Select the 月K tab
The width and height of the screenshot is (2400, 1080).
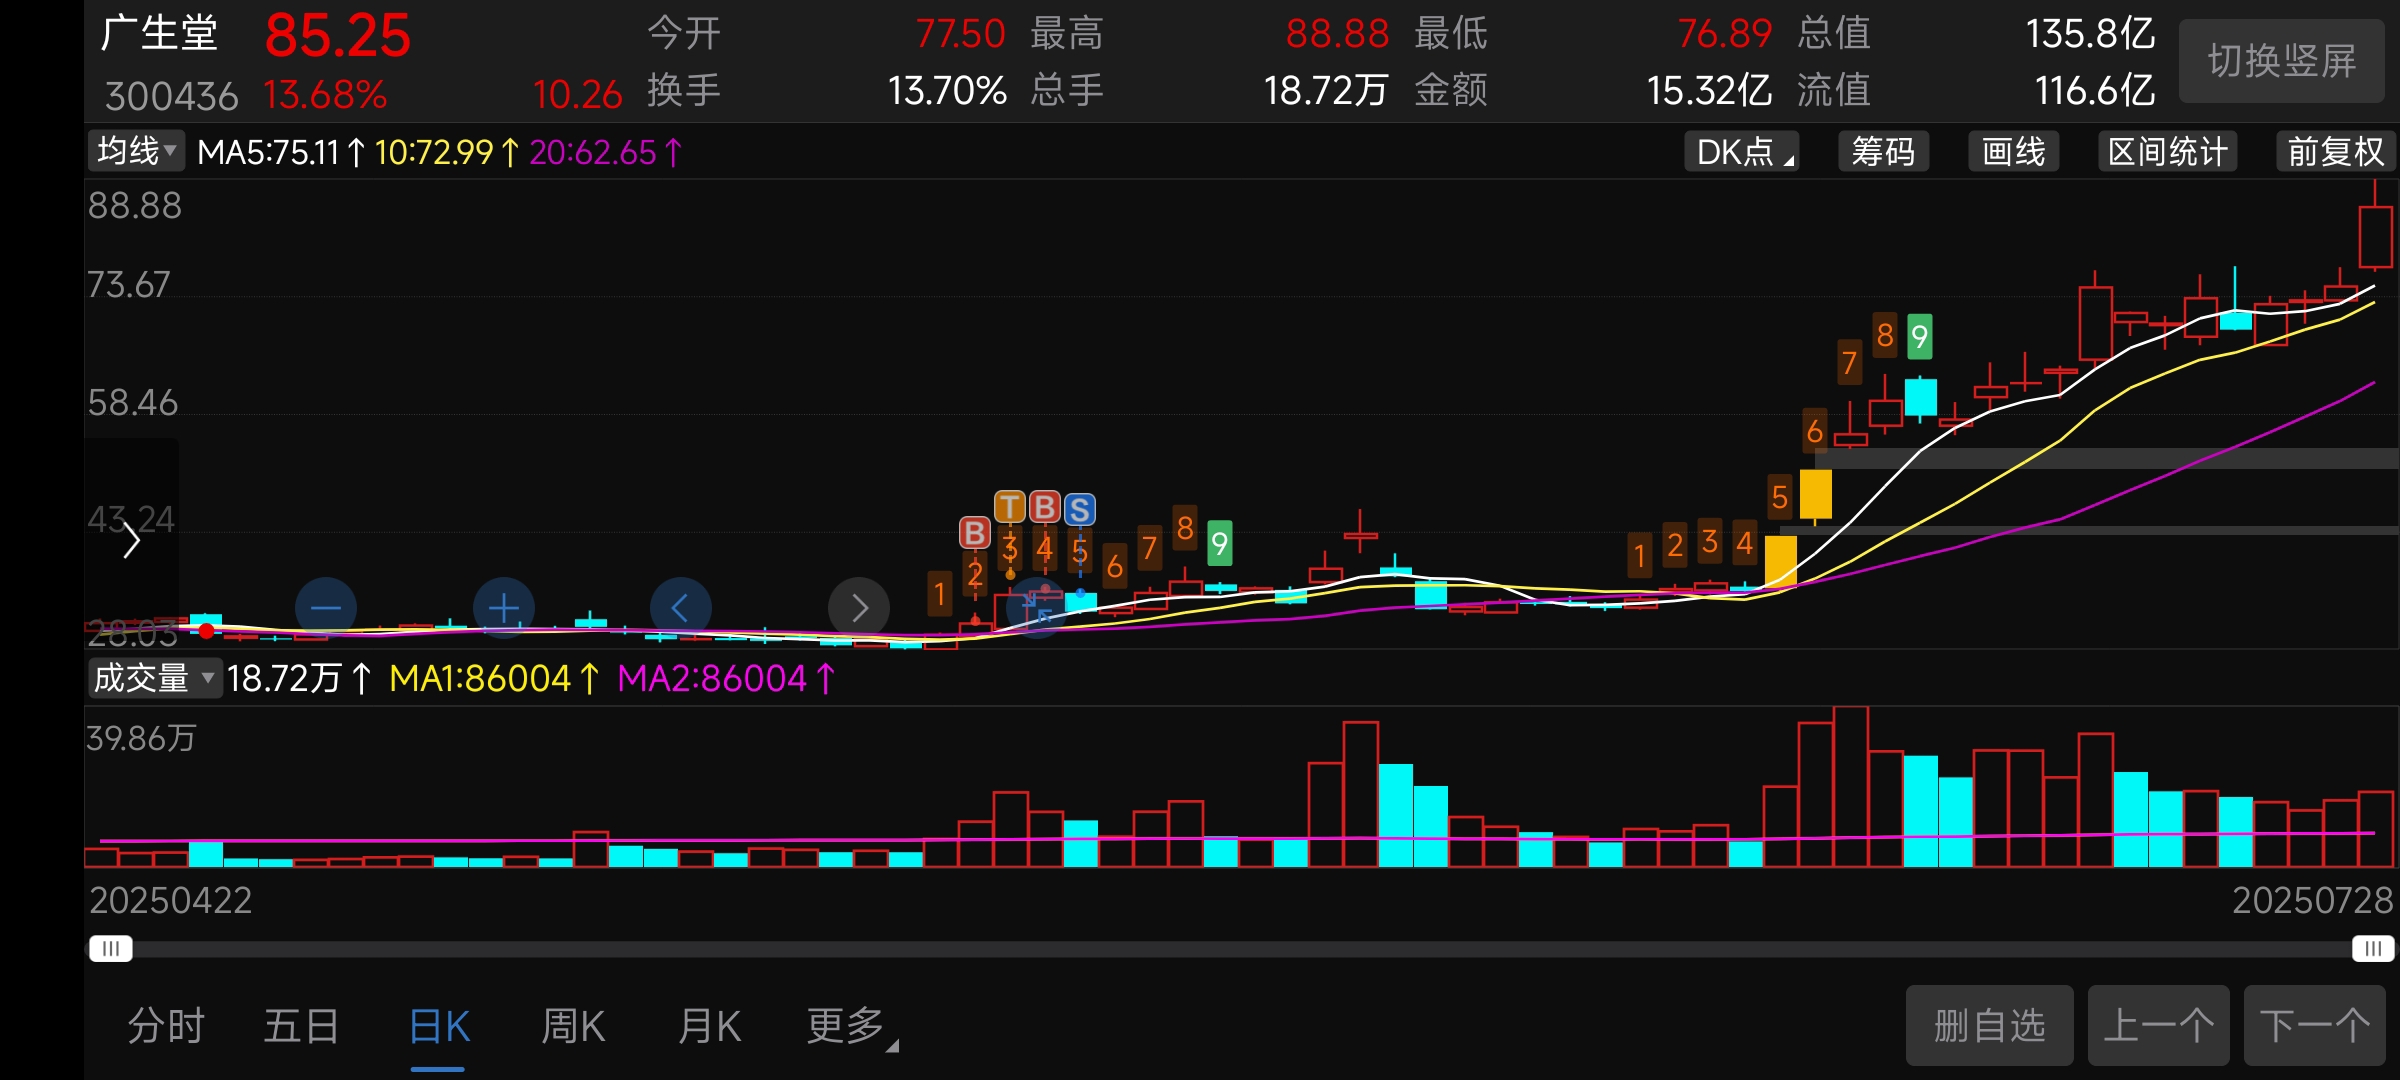click(709, 1026)
